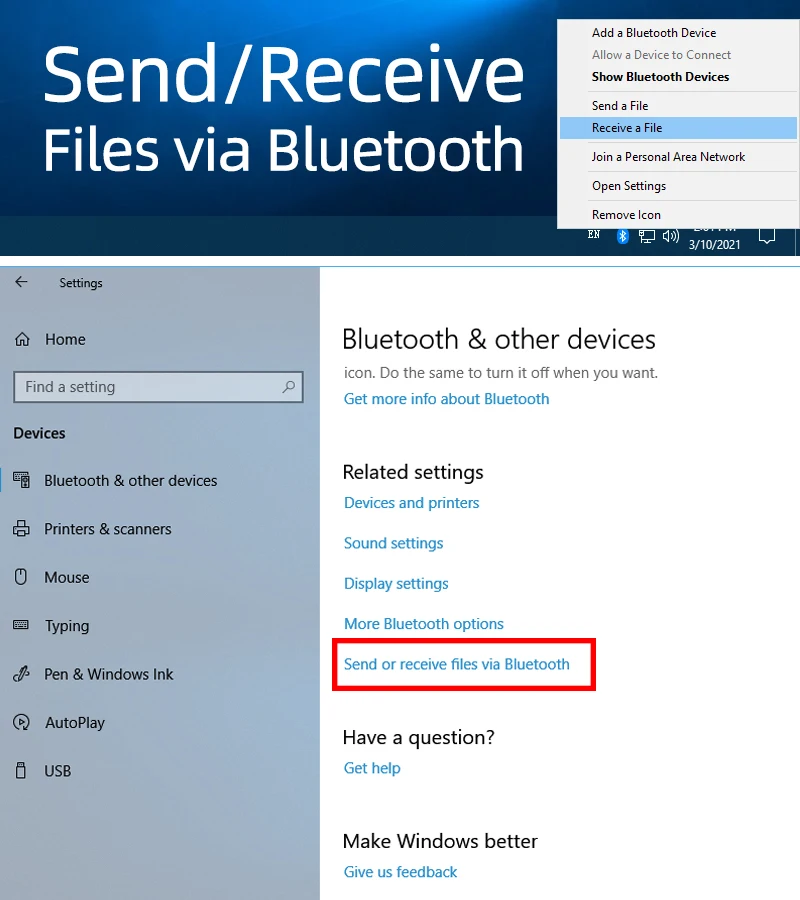Open Send or receive files via Bluetooth
The image size is (800, 900).
point(457,664)
